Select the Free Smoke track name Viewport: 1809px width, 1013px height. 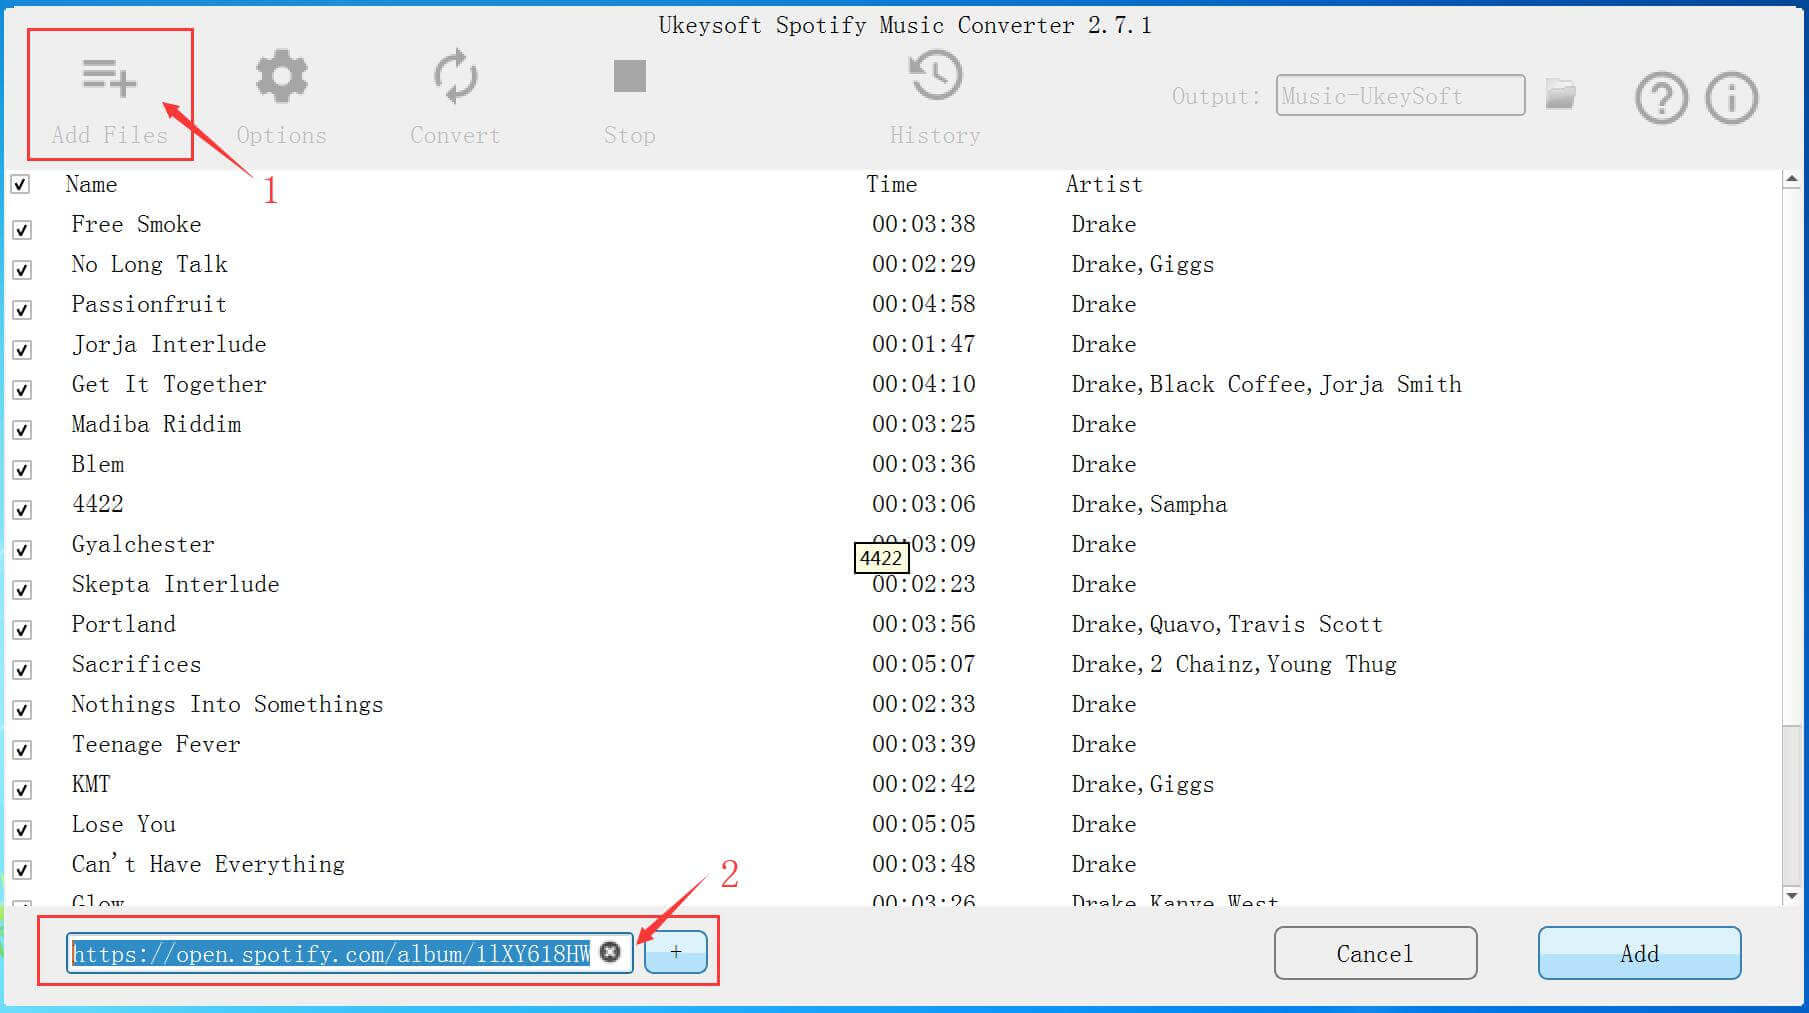tap(136, 224)
